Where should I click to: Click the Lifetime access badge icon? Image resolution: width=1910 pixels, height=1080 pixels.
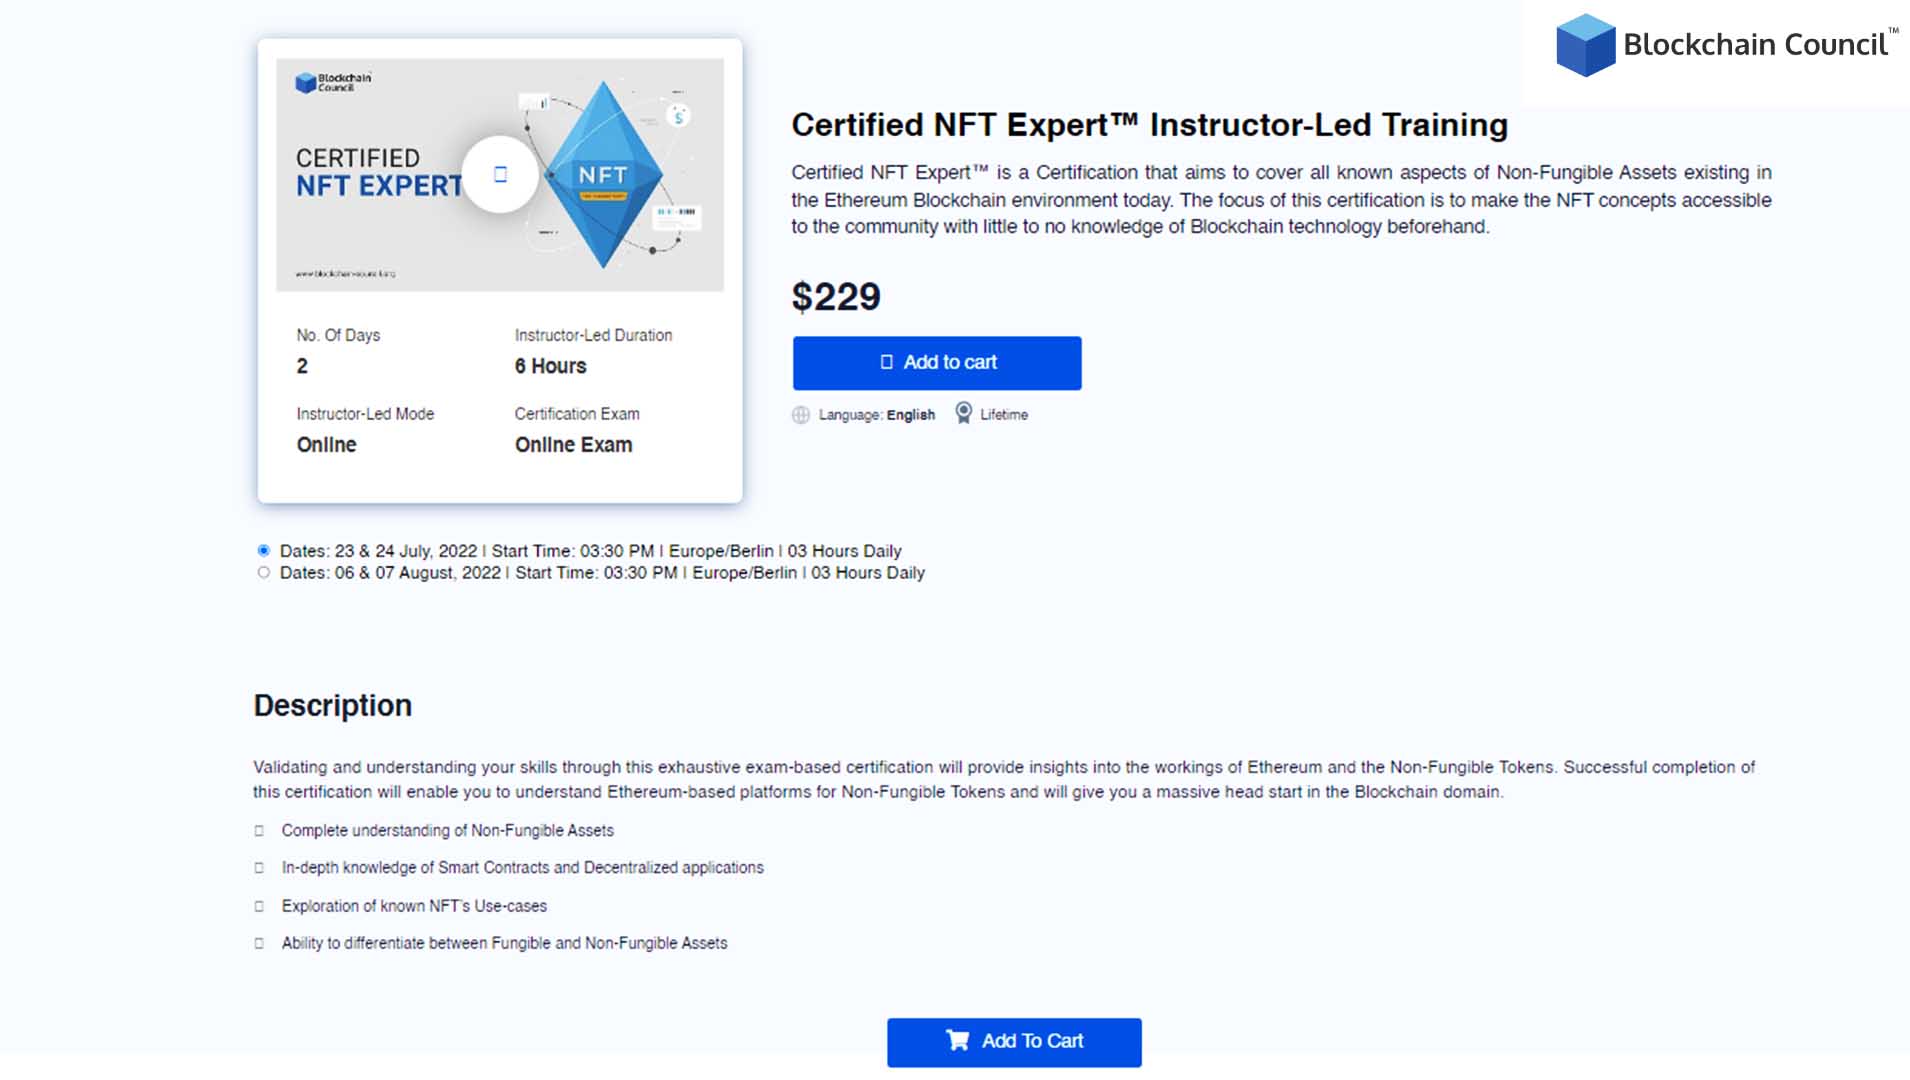963,411
